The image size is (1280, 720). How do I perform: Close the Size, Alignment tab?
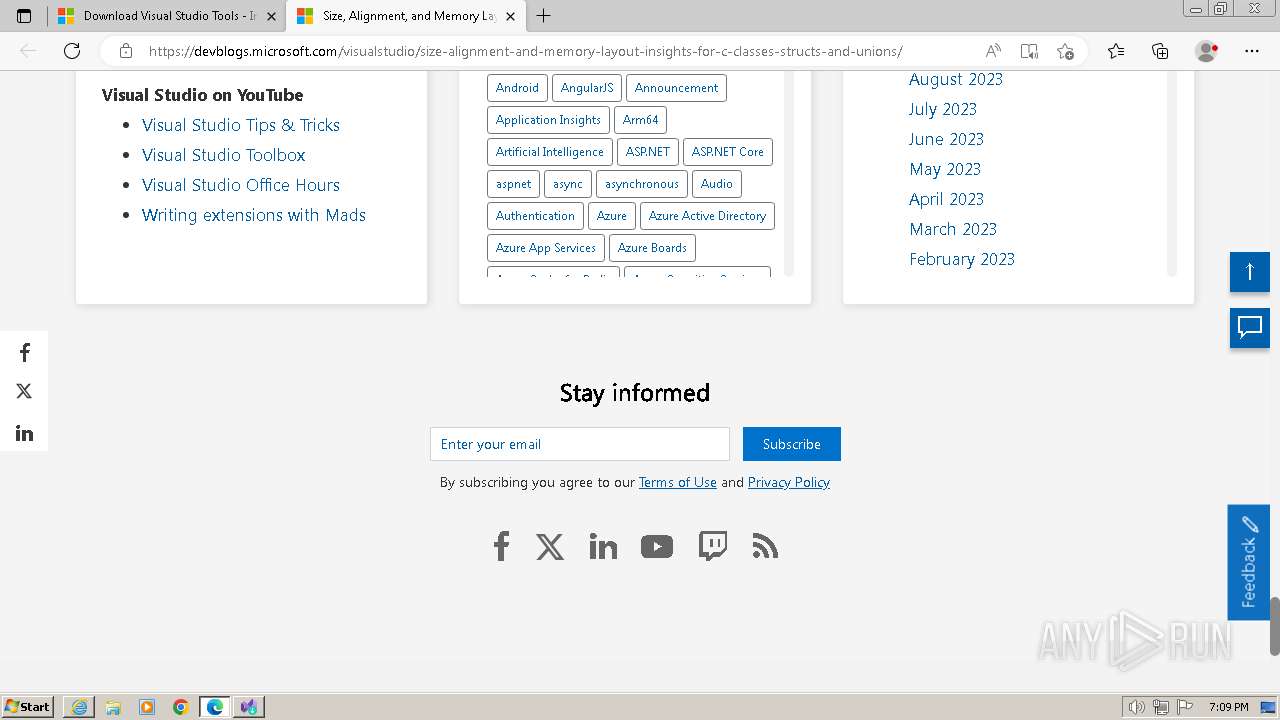pyautogui.click(x=510, y=16)
